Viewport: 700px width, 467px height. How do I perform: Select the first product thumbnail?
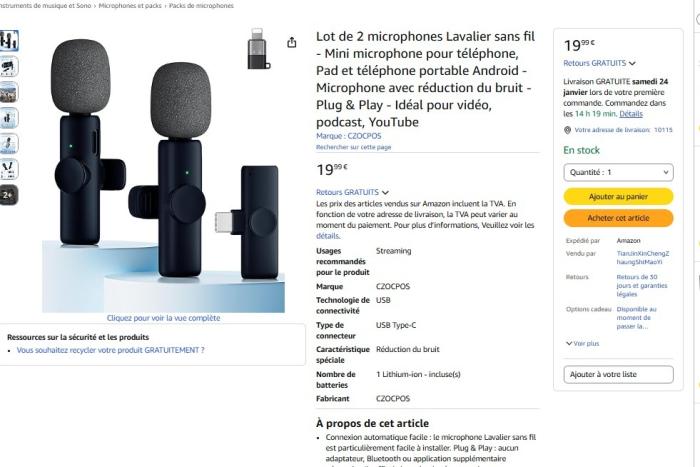pyautogui.click(x=8, y=42)
